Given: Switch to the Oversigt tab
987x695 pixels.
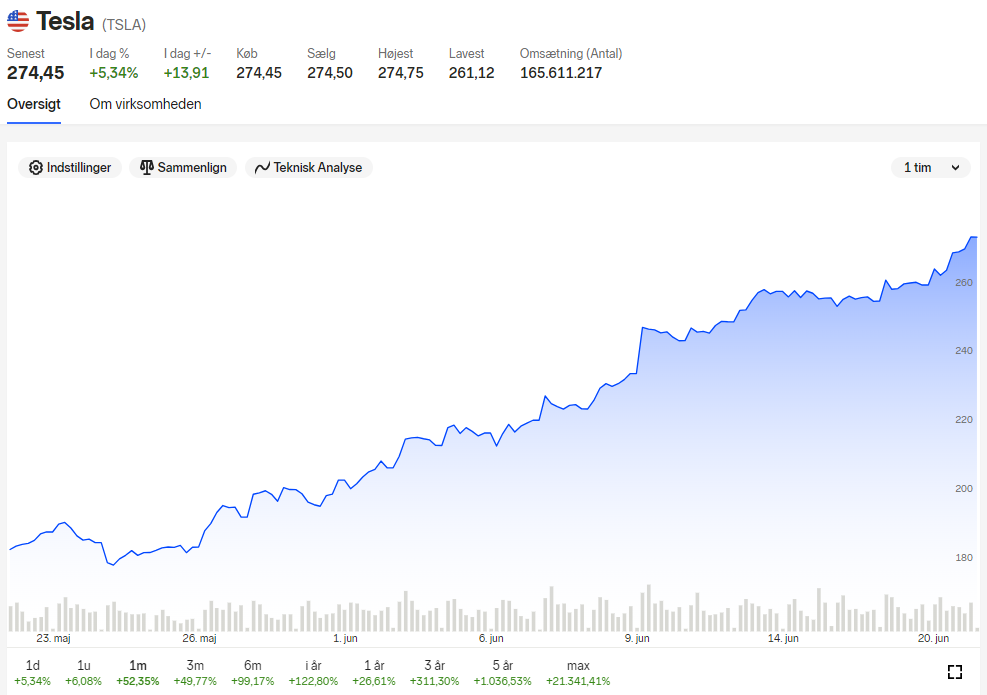Looking at the screenshot, I should click(x=34, y=105).
